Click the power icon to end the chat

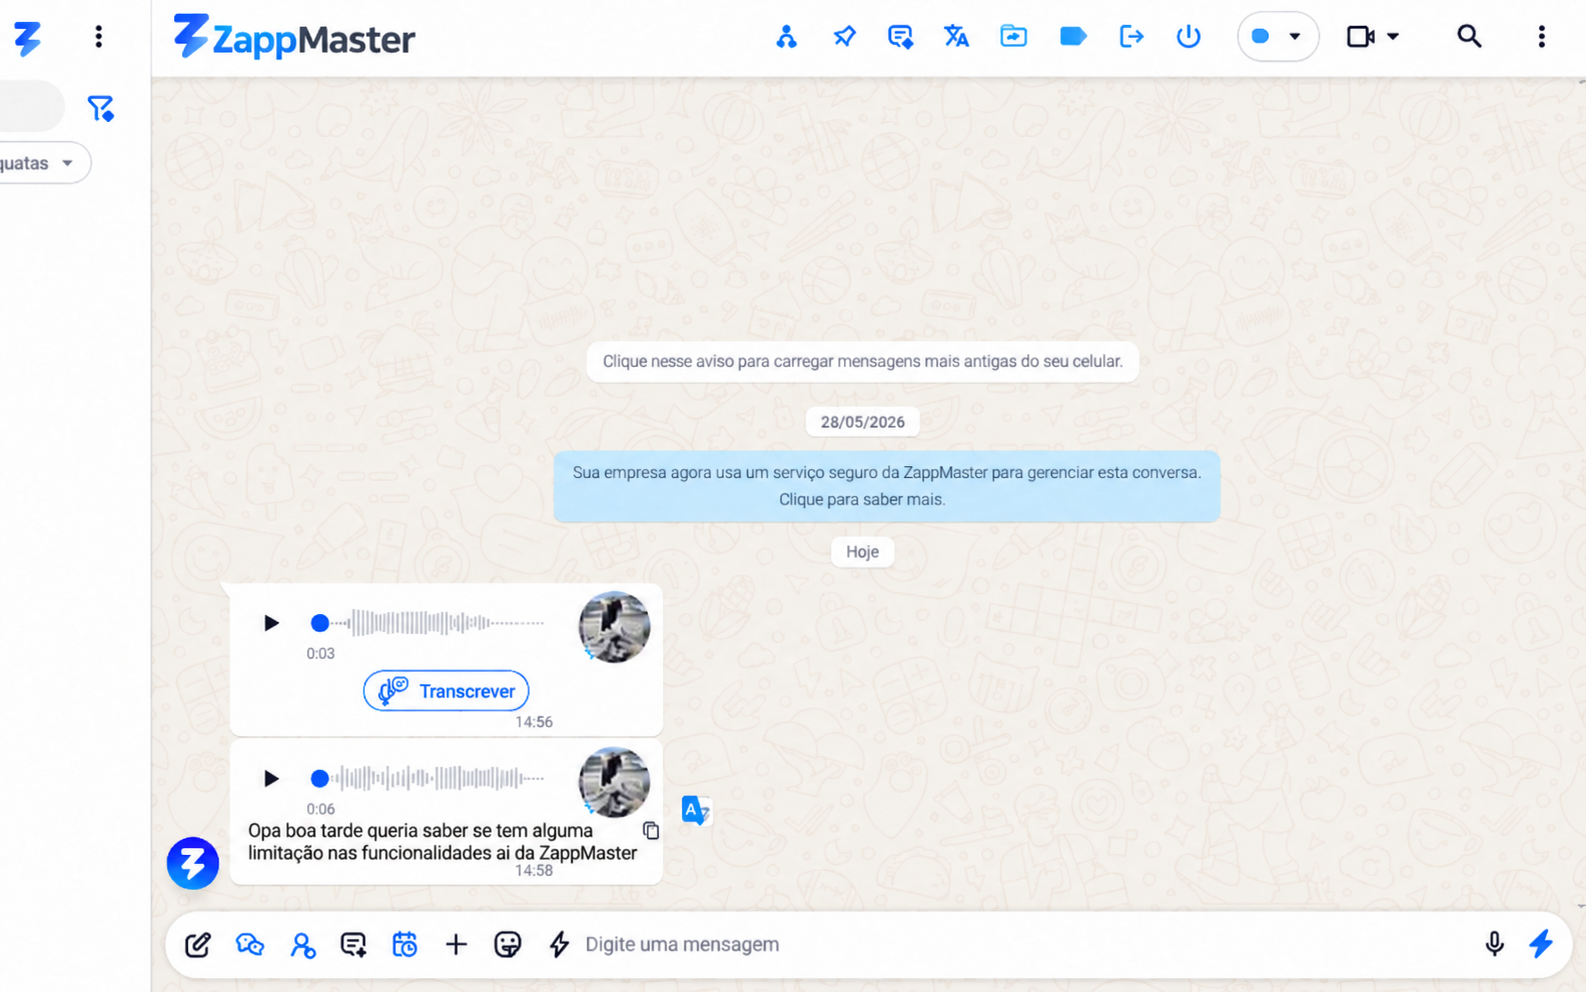(x=1188, y=37)
